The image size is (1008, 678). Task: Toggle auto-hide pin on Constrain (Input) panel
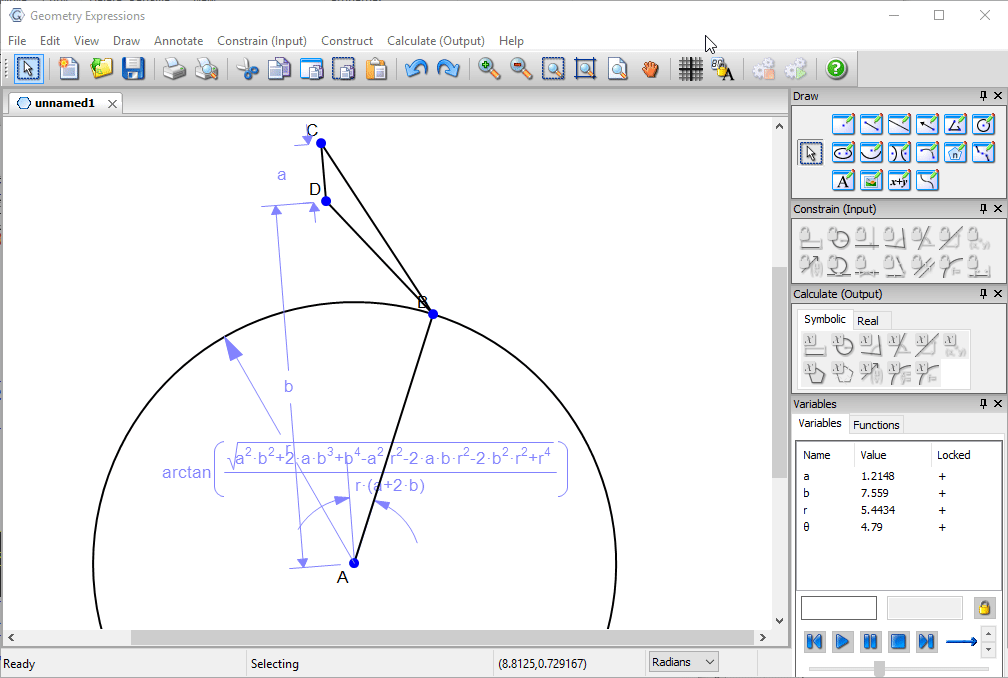[x=983, y=209]
